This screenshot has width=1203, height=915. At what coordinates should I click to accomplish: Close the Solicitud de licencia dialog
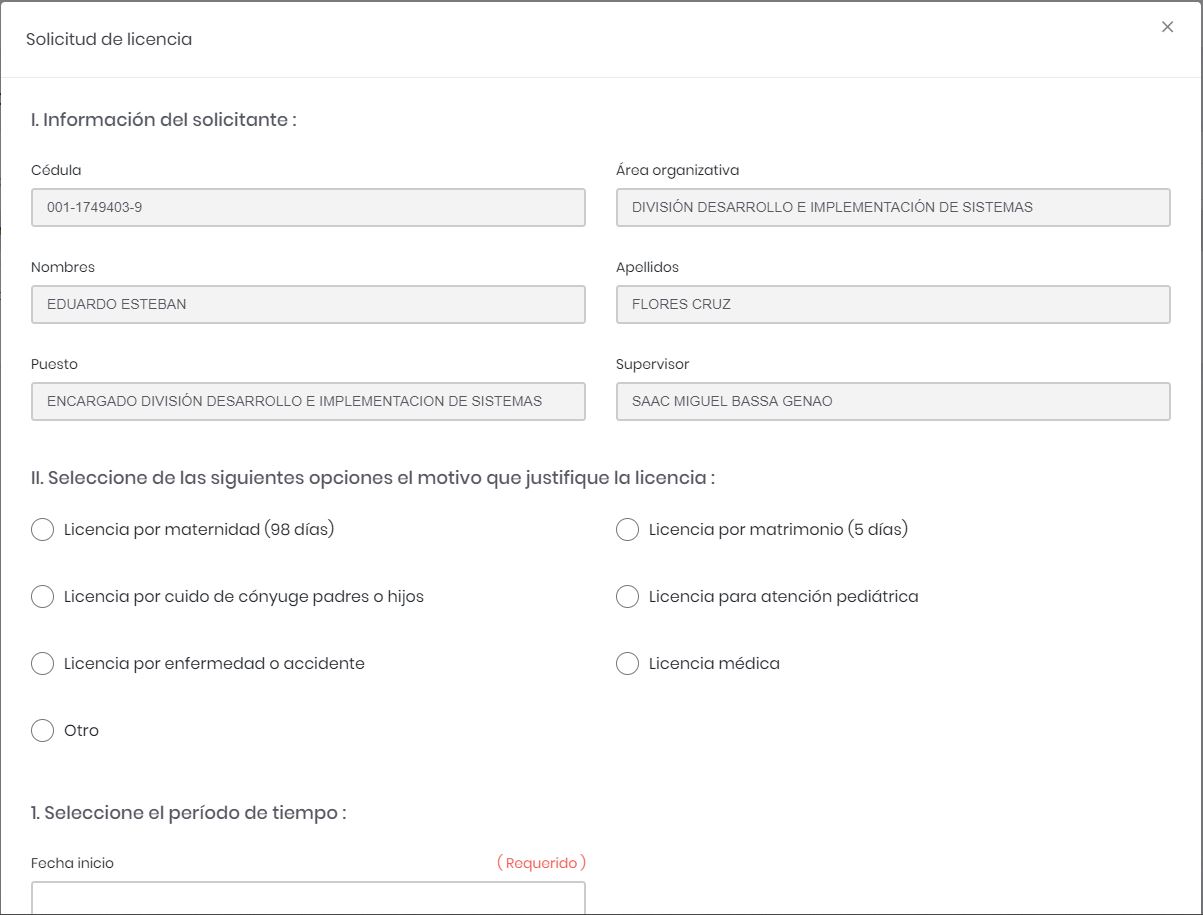1167,27
